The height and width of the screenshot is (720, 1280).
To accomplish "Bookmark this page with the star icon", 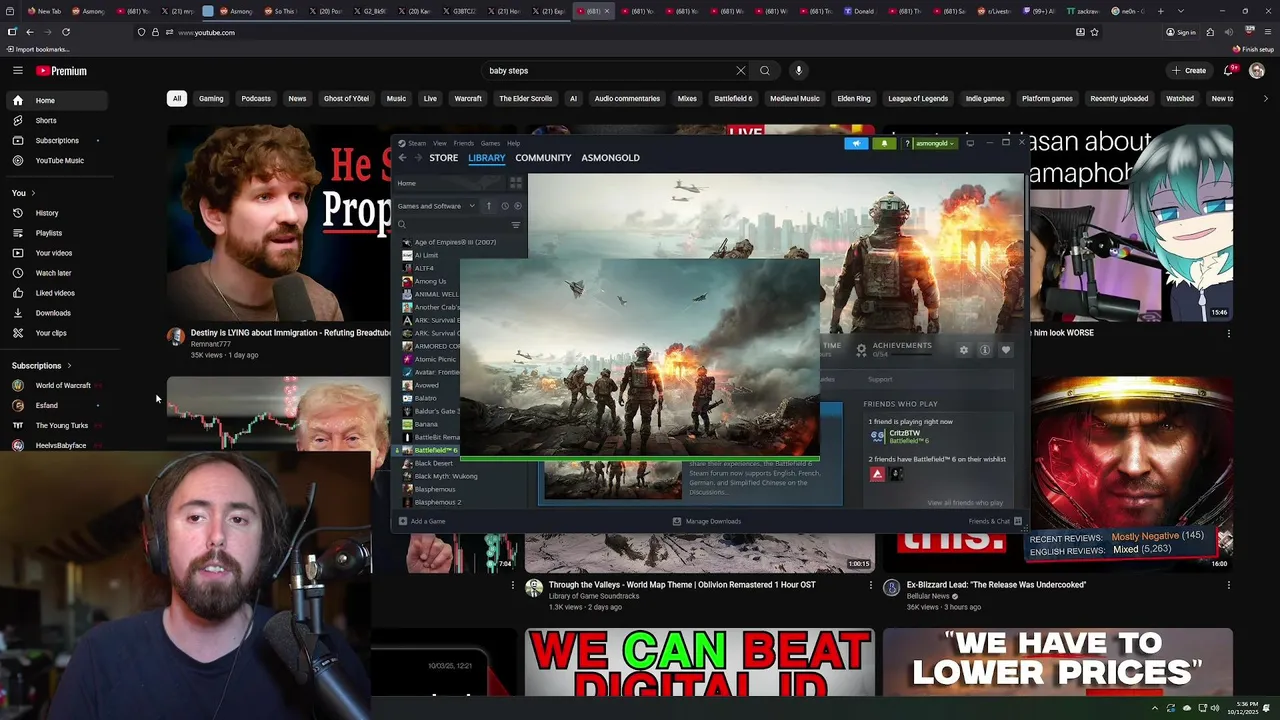I will click(1095, 32).
